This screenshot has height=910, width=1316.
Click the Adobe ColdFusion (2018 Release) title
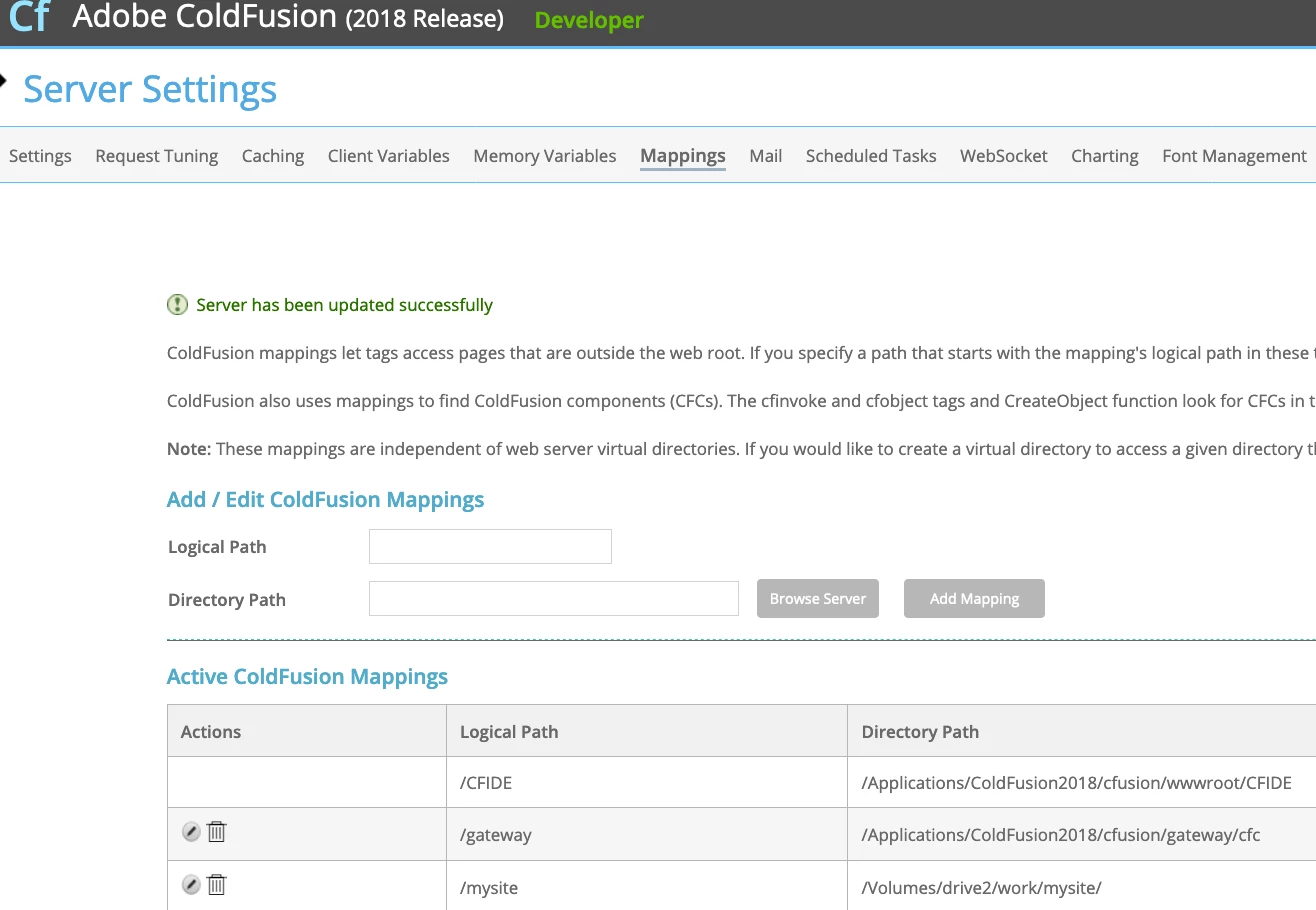[288, 18]
